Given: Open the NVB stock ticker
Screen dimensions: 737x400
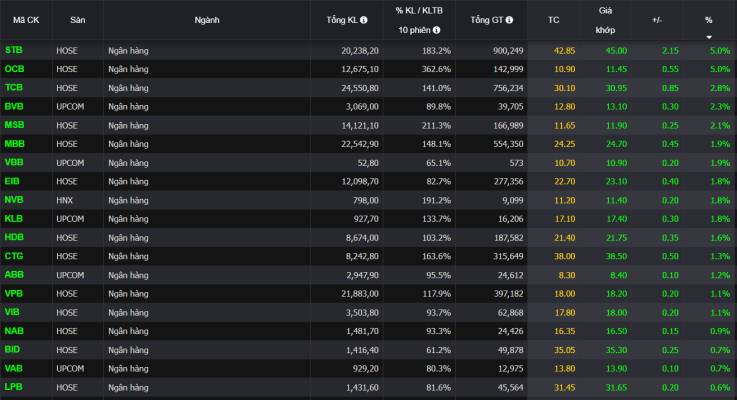Looking at the screenshot, I should [x=14, y=200].
